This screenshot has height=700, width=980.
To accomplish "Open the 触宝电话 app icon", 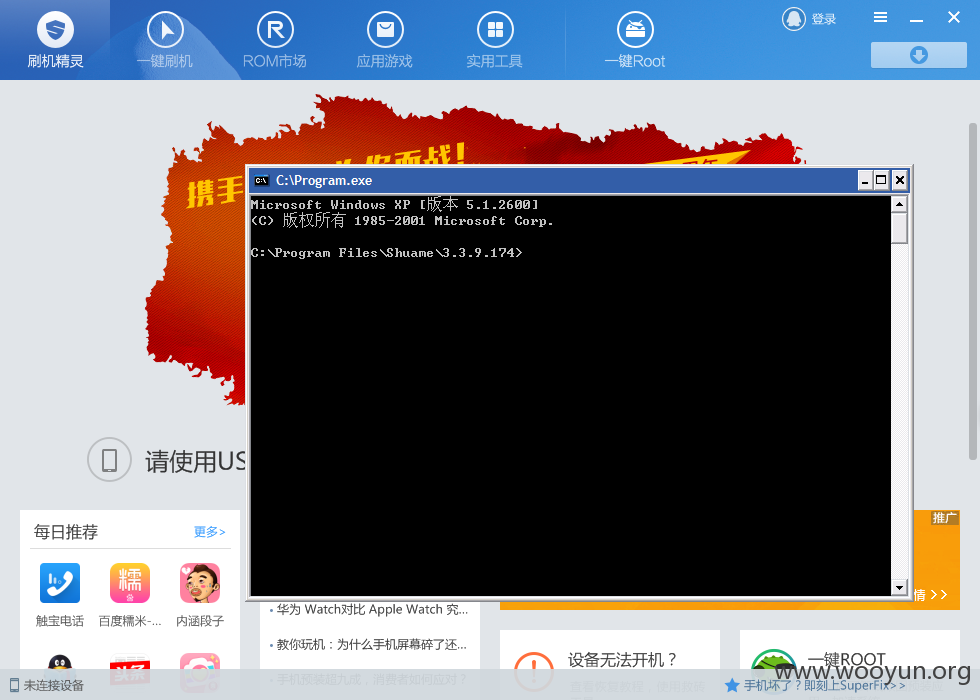I will coord(60,583).
